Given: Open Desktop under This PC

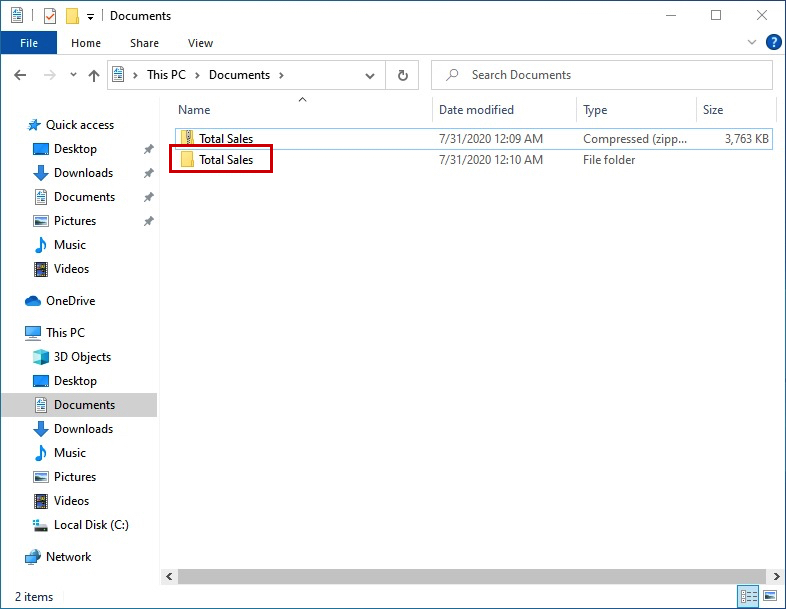Looking at the screenshot, I should 75,381.
